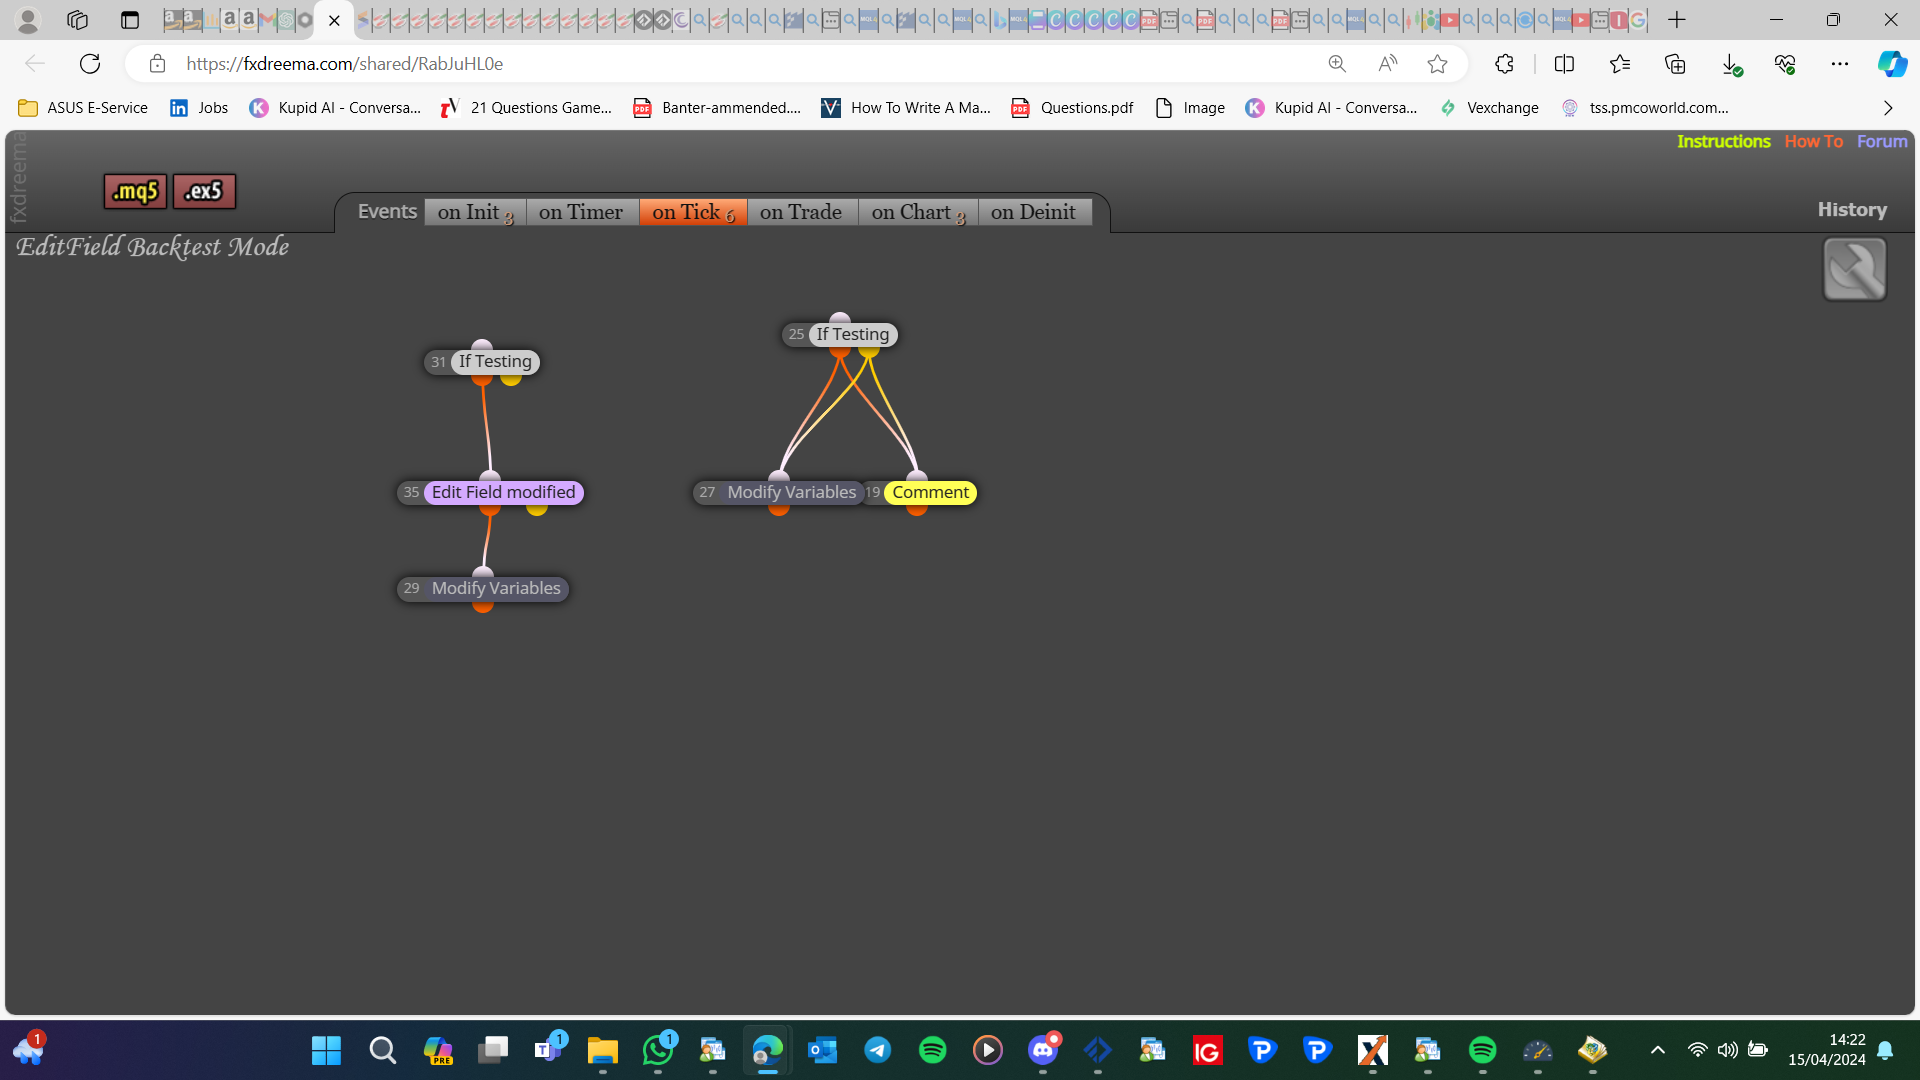Open Settings and more ellipsis menu
The width and height of the screenshot is (1920, 1080).
click(1840, 64)
